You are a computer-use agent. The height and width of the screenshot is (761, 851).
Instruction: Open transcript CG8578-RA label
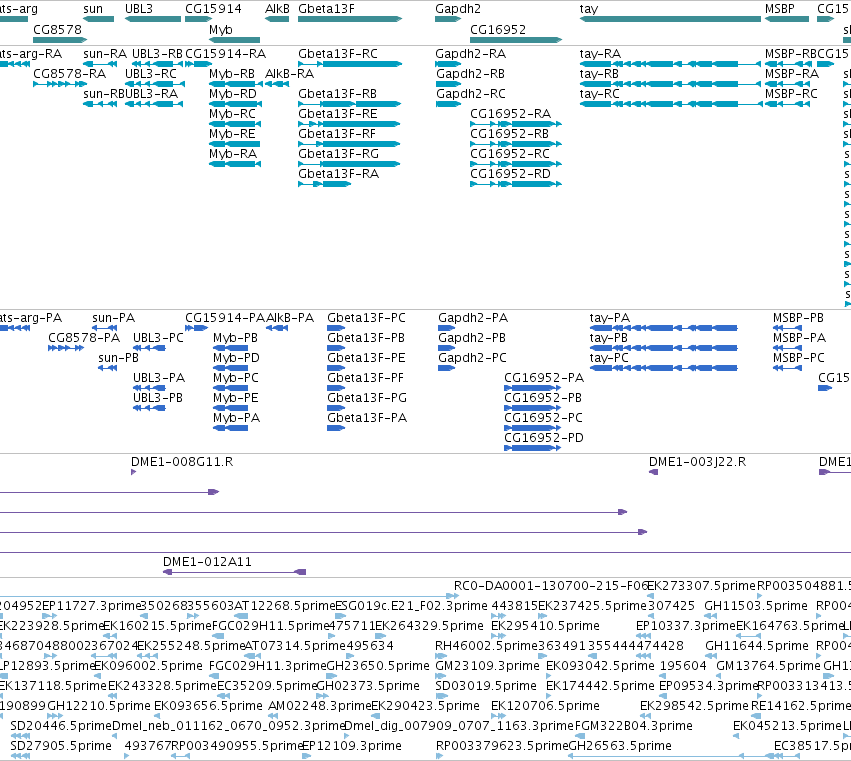69,73
